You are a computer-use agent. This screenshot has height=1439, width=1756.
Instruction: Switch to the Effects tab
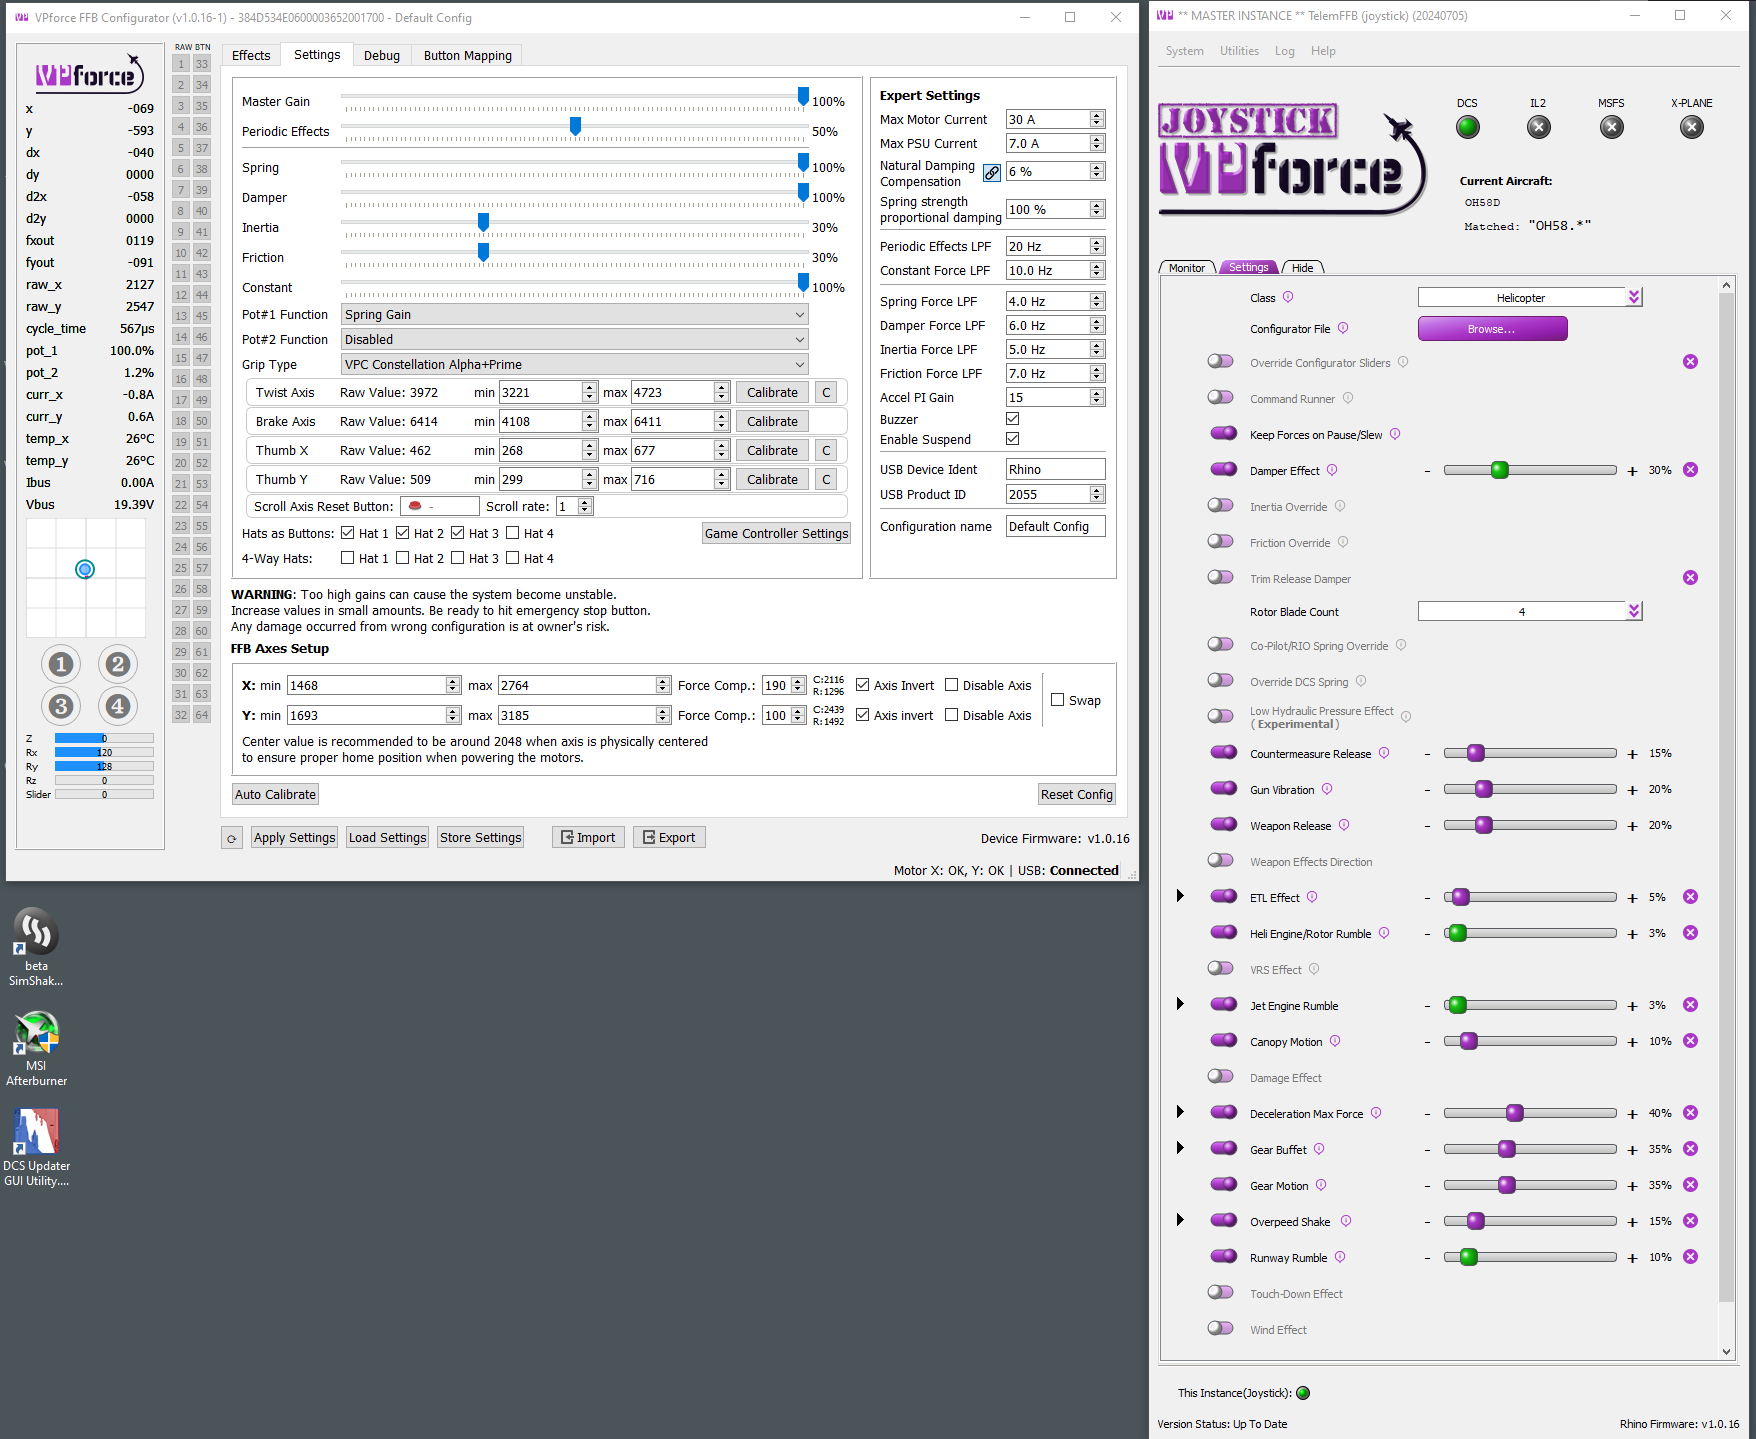pyautogui.click(x=251, y=55)
